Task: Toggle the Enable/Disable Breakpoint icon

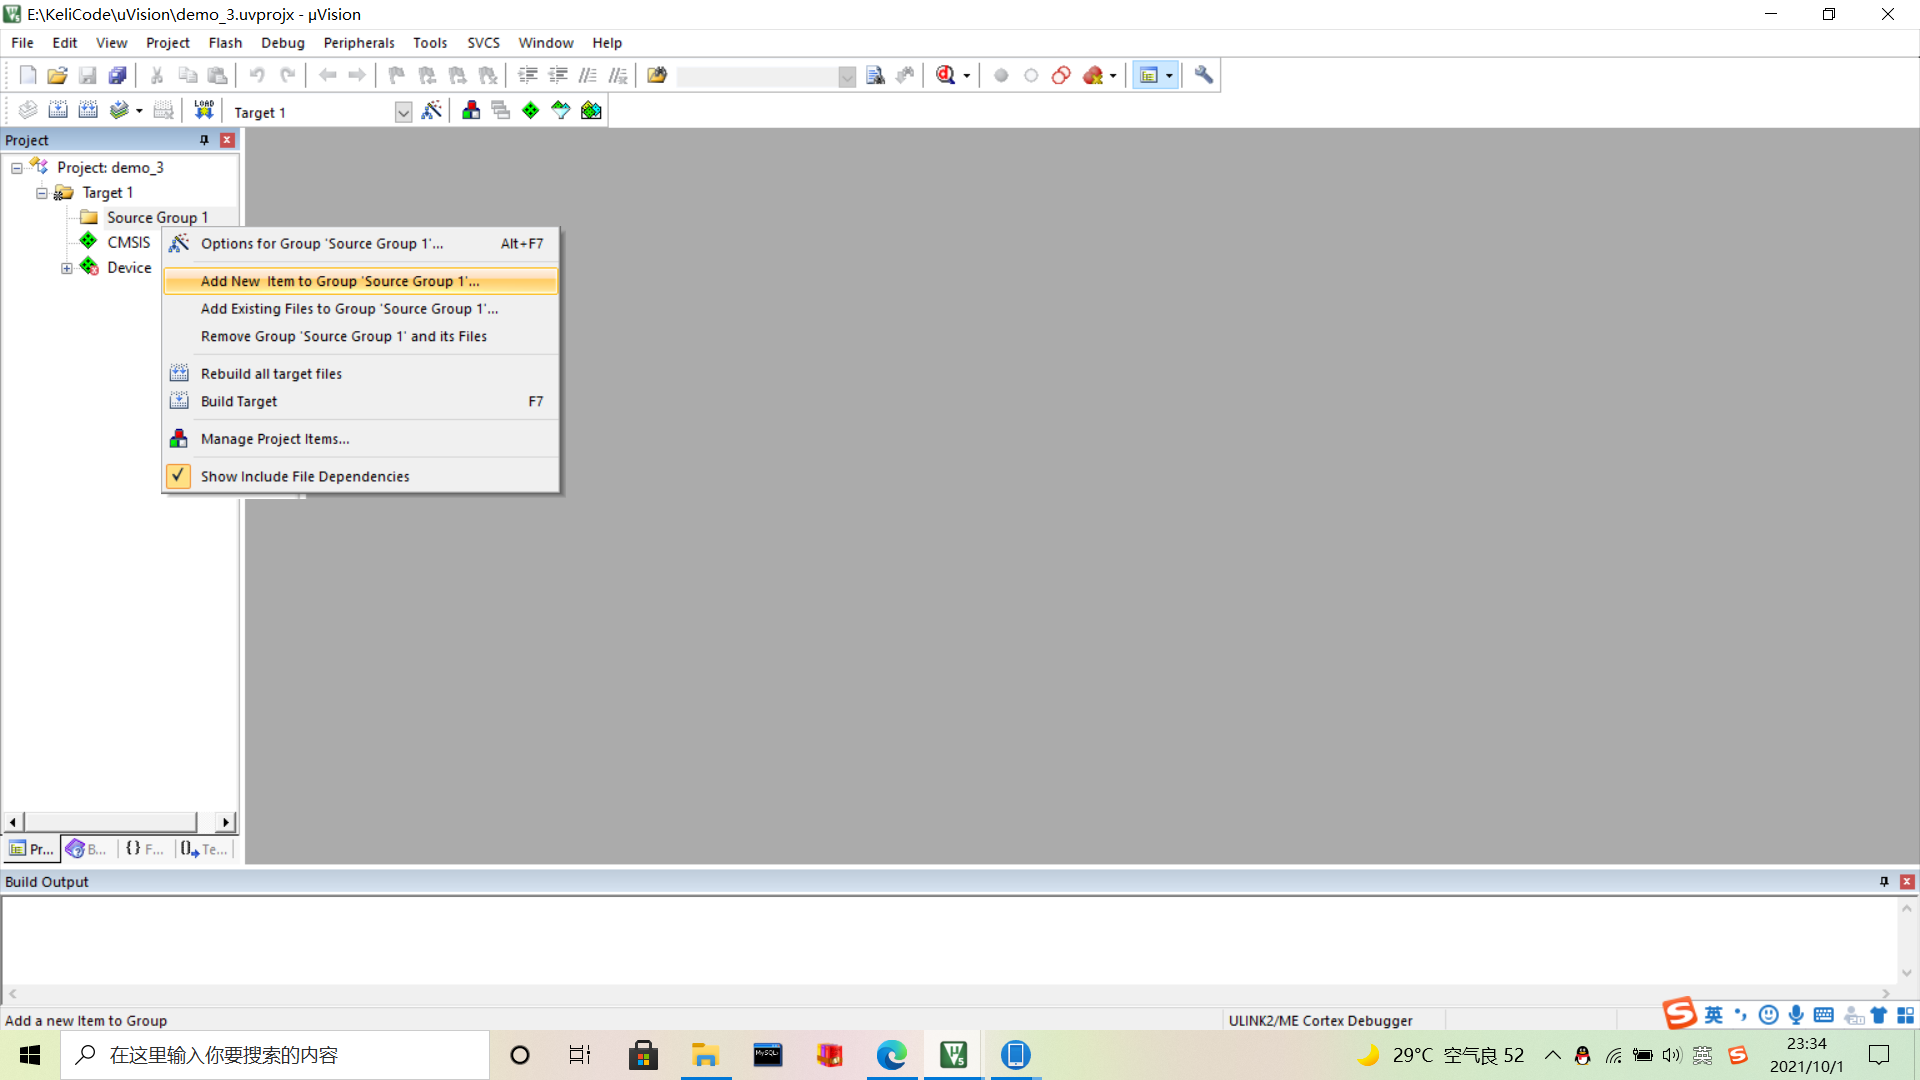Action: coord(1031,75)
